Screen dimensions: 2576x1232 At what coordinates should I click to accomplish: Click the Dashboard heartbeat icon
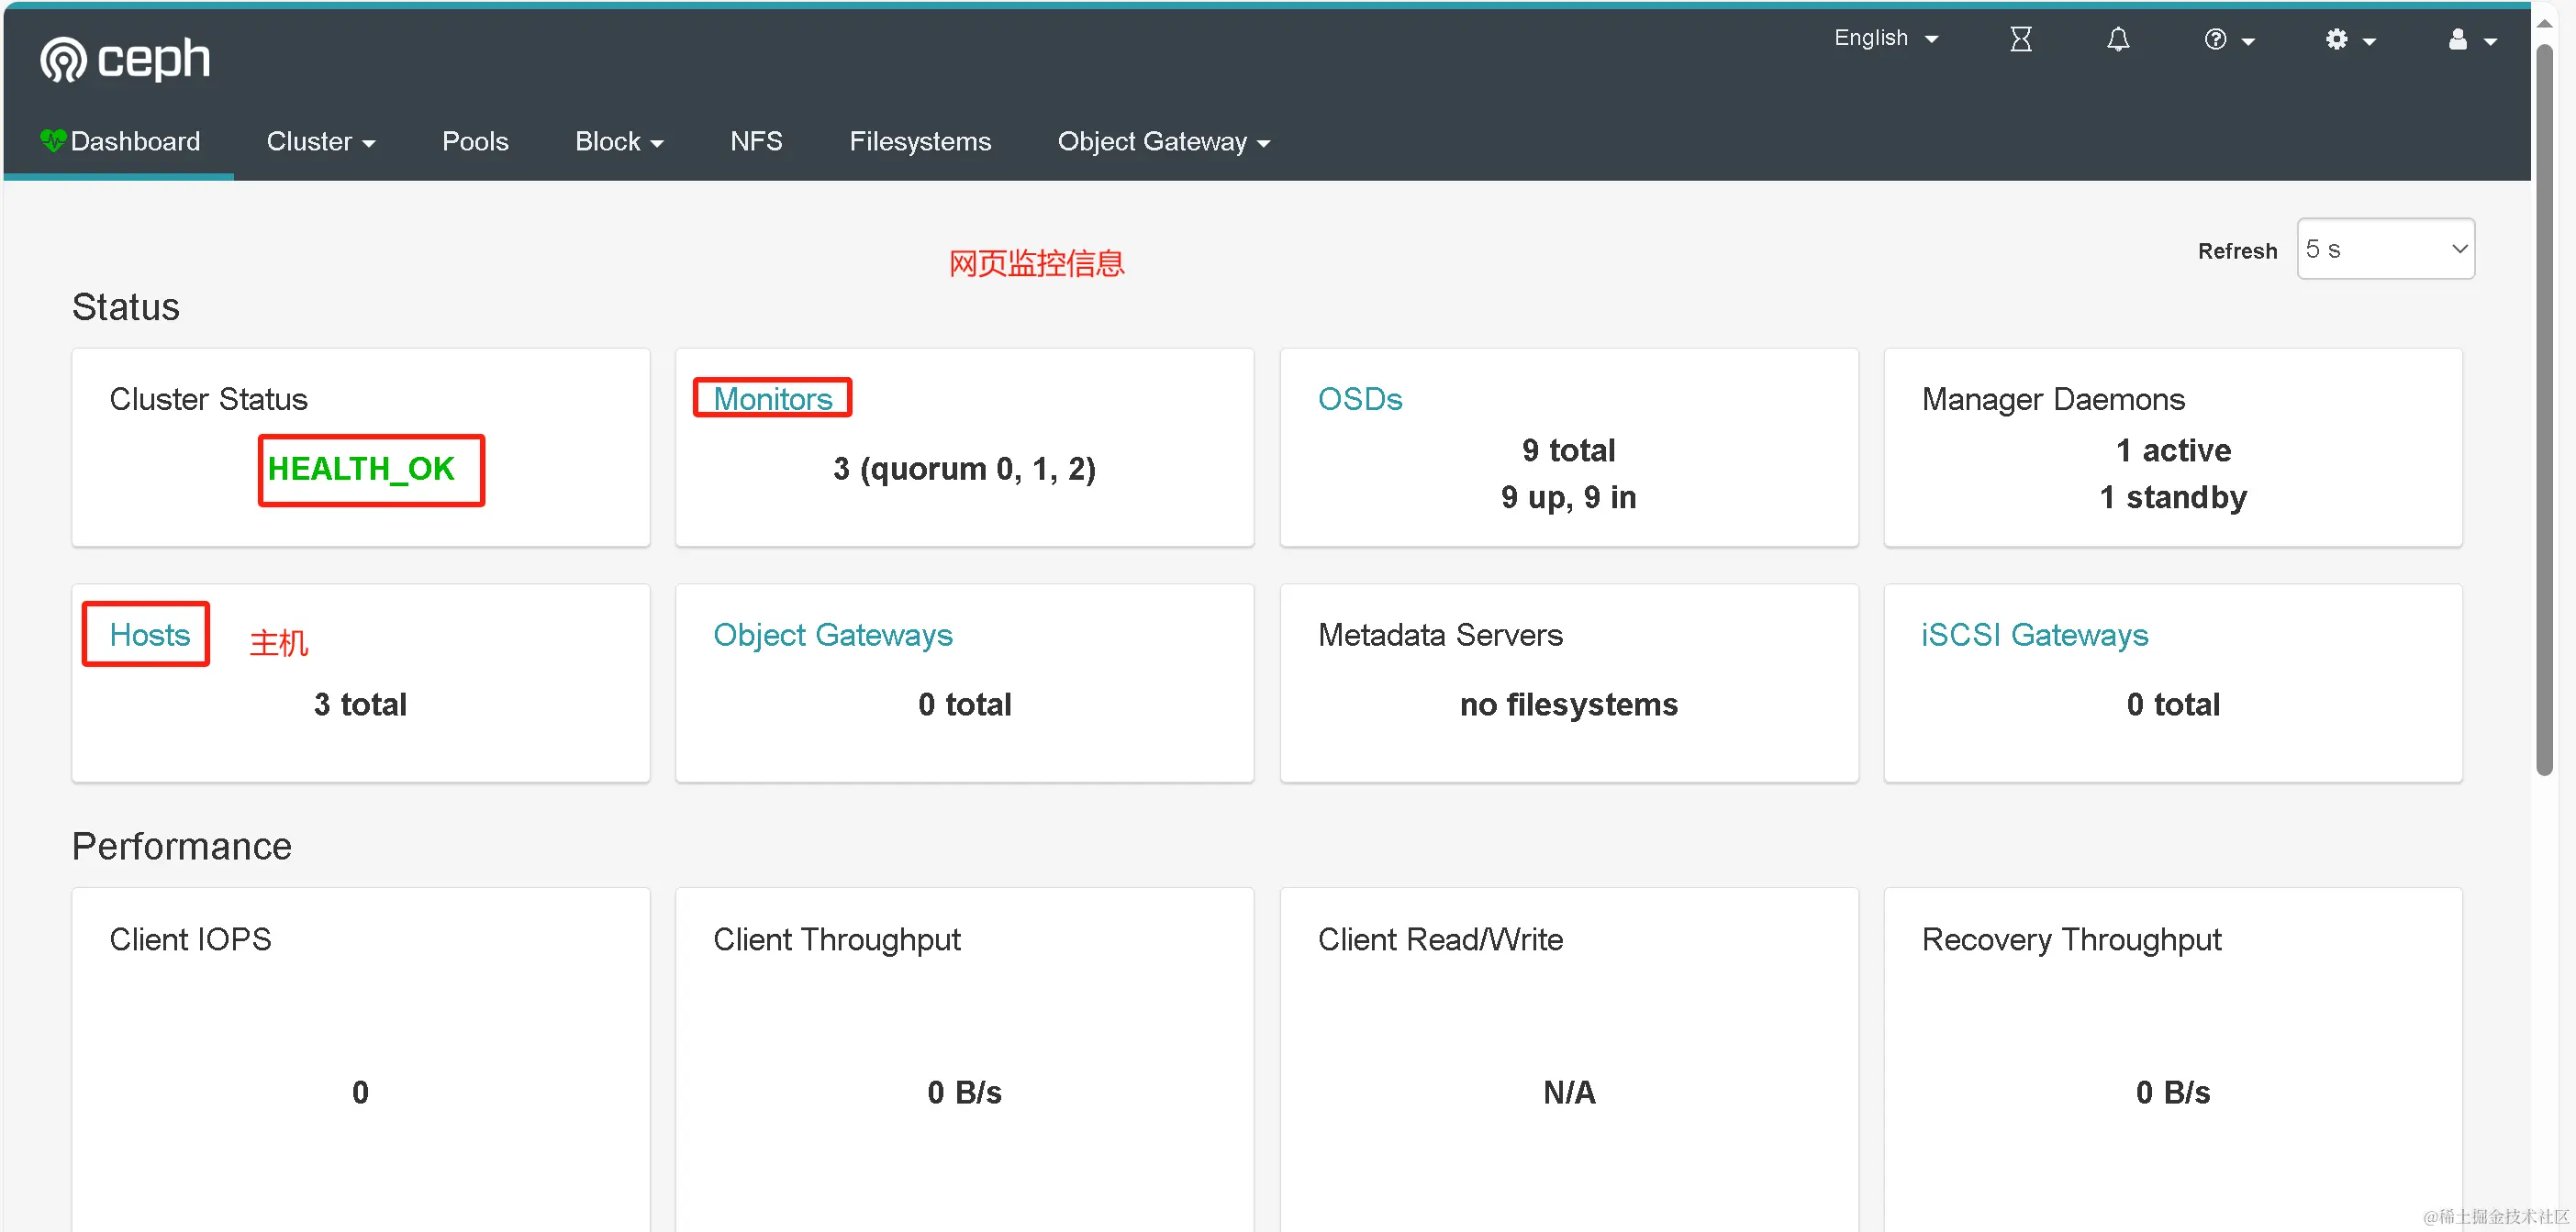tap(52, 141)
